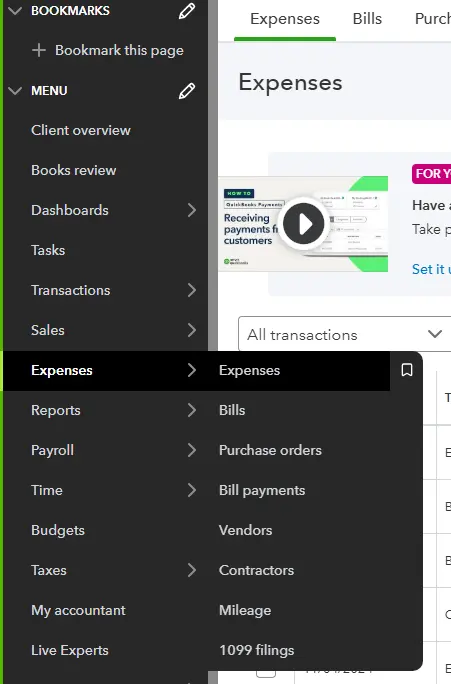This screenshot has width=451, height=684.
Task: Choose Purchase orders in the flyout
Action: pyautogui.click(x=270, y=450)
